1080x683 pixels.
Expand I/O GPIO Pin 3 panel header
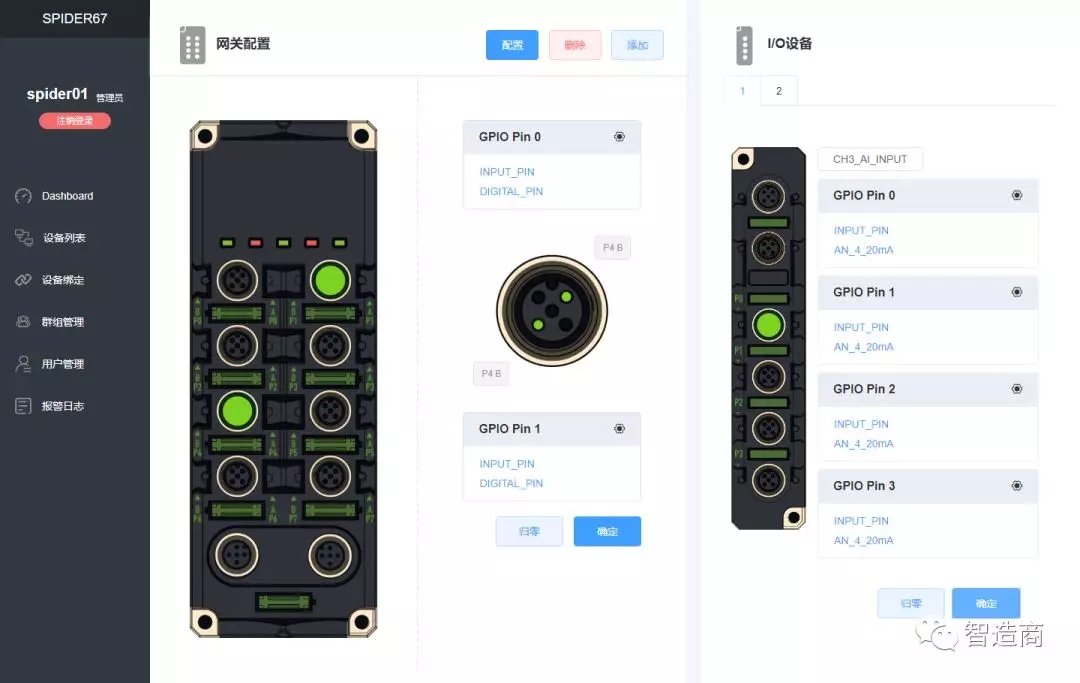click(x=928, y=486)
